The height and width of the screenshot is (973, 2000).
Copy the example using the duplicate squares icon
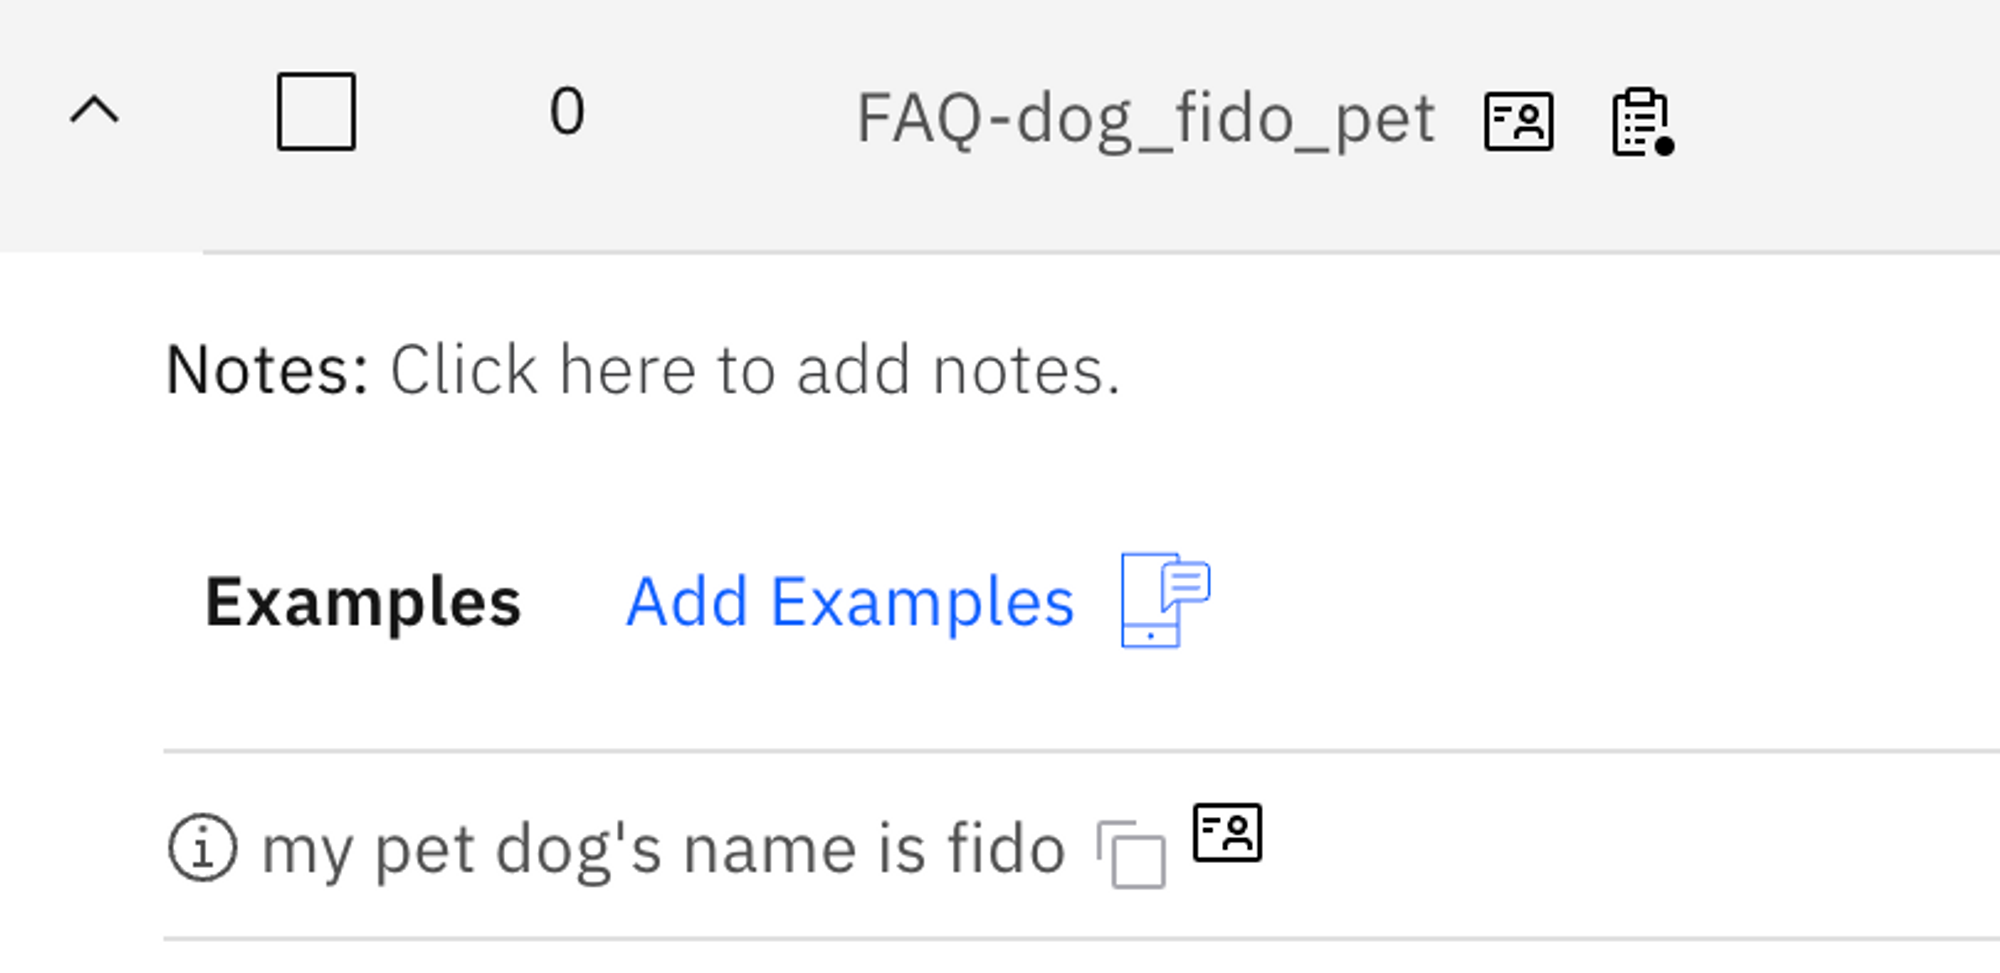[x=1131, y=853]
